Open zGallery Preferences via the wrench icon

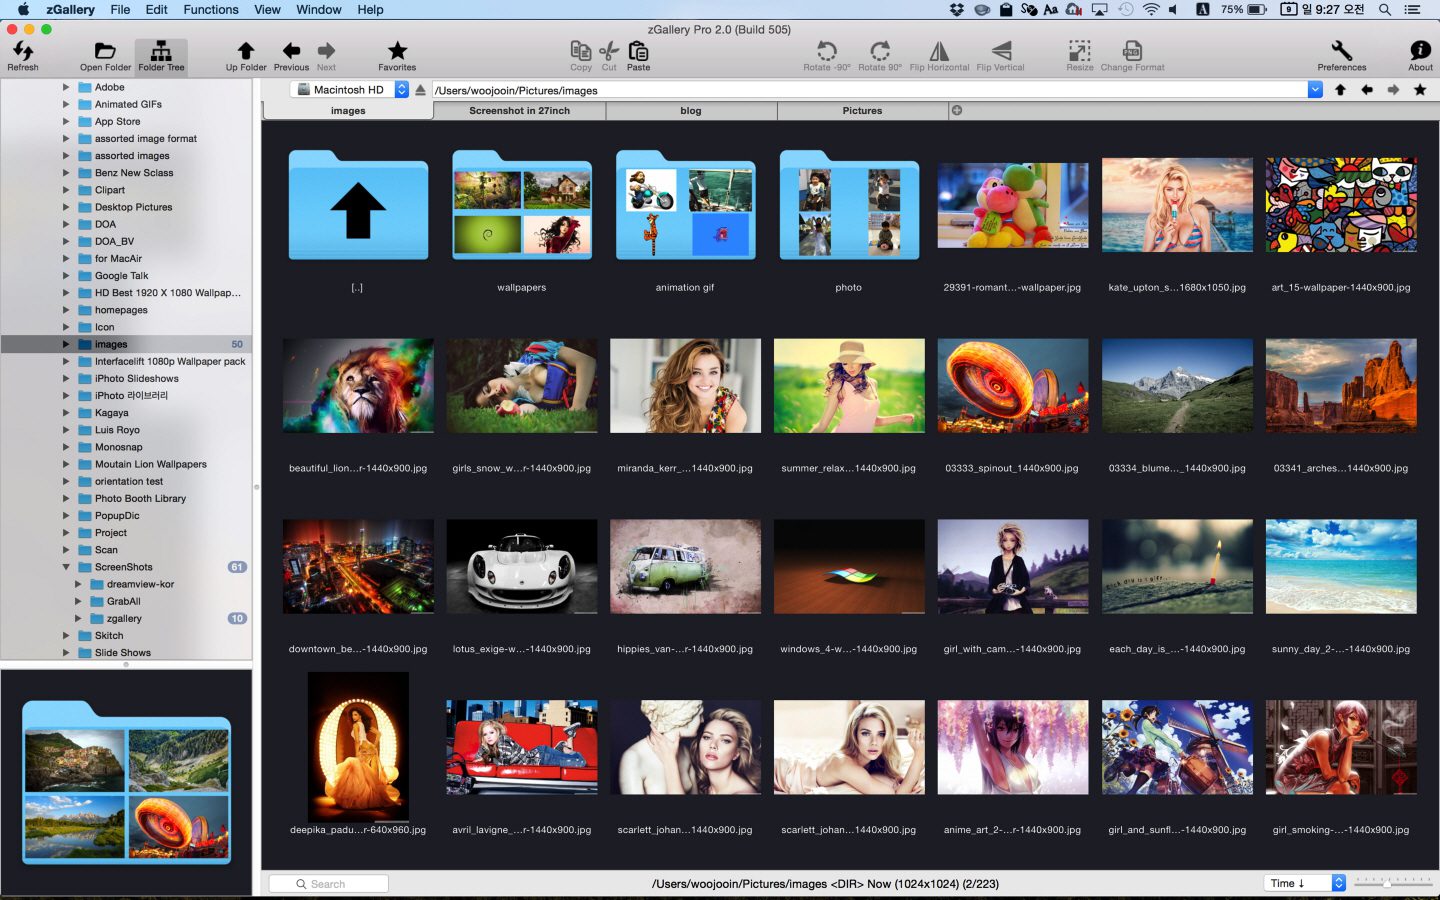[x=1340, y=50]
